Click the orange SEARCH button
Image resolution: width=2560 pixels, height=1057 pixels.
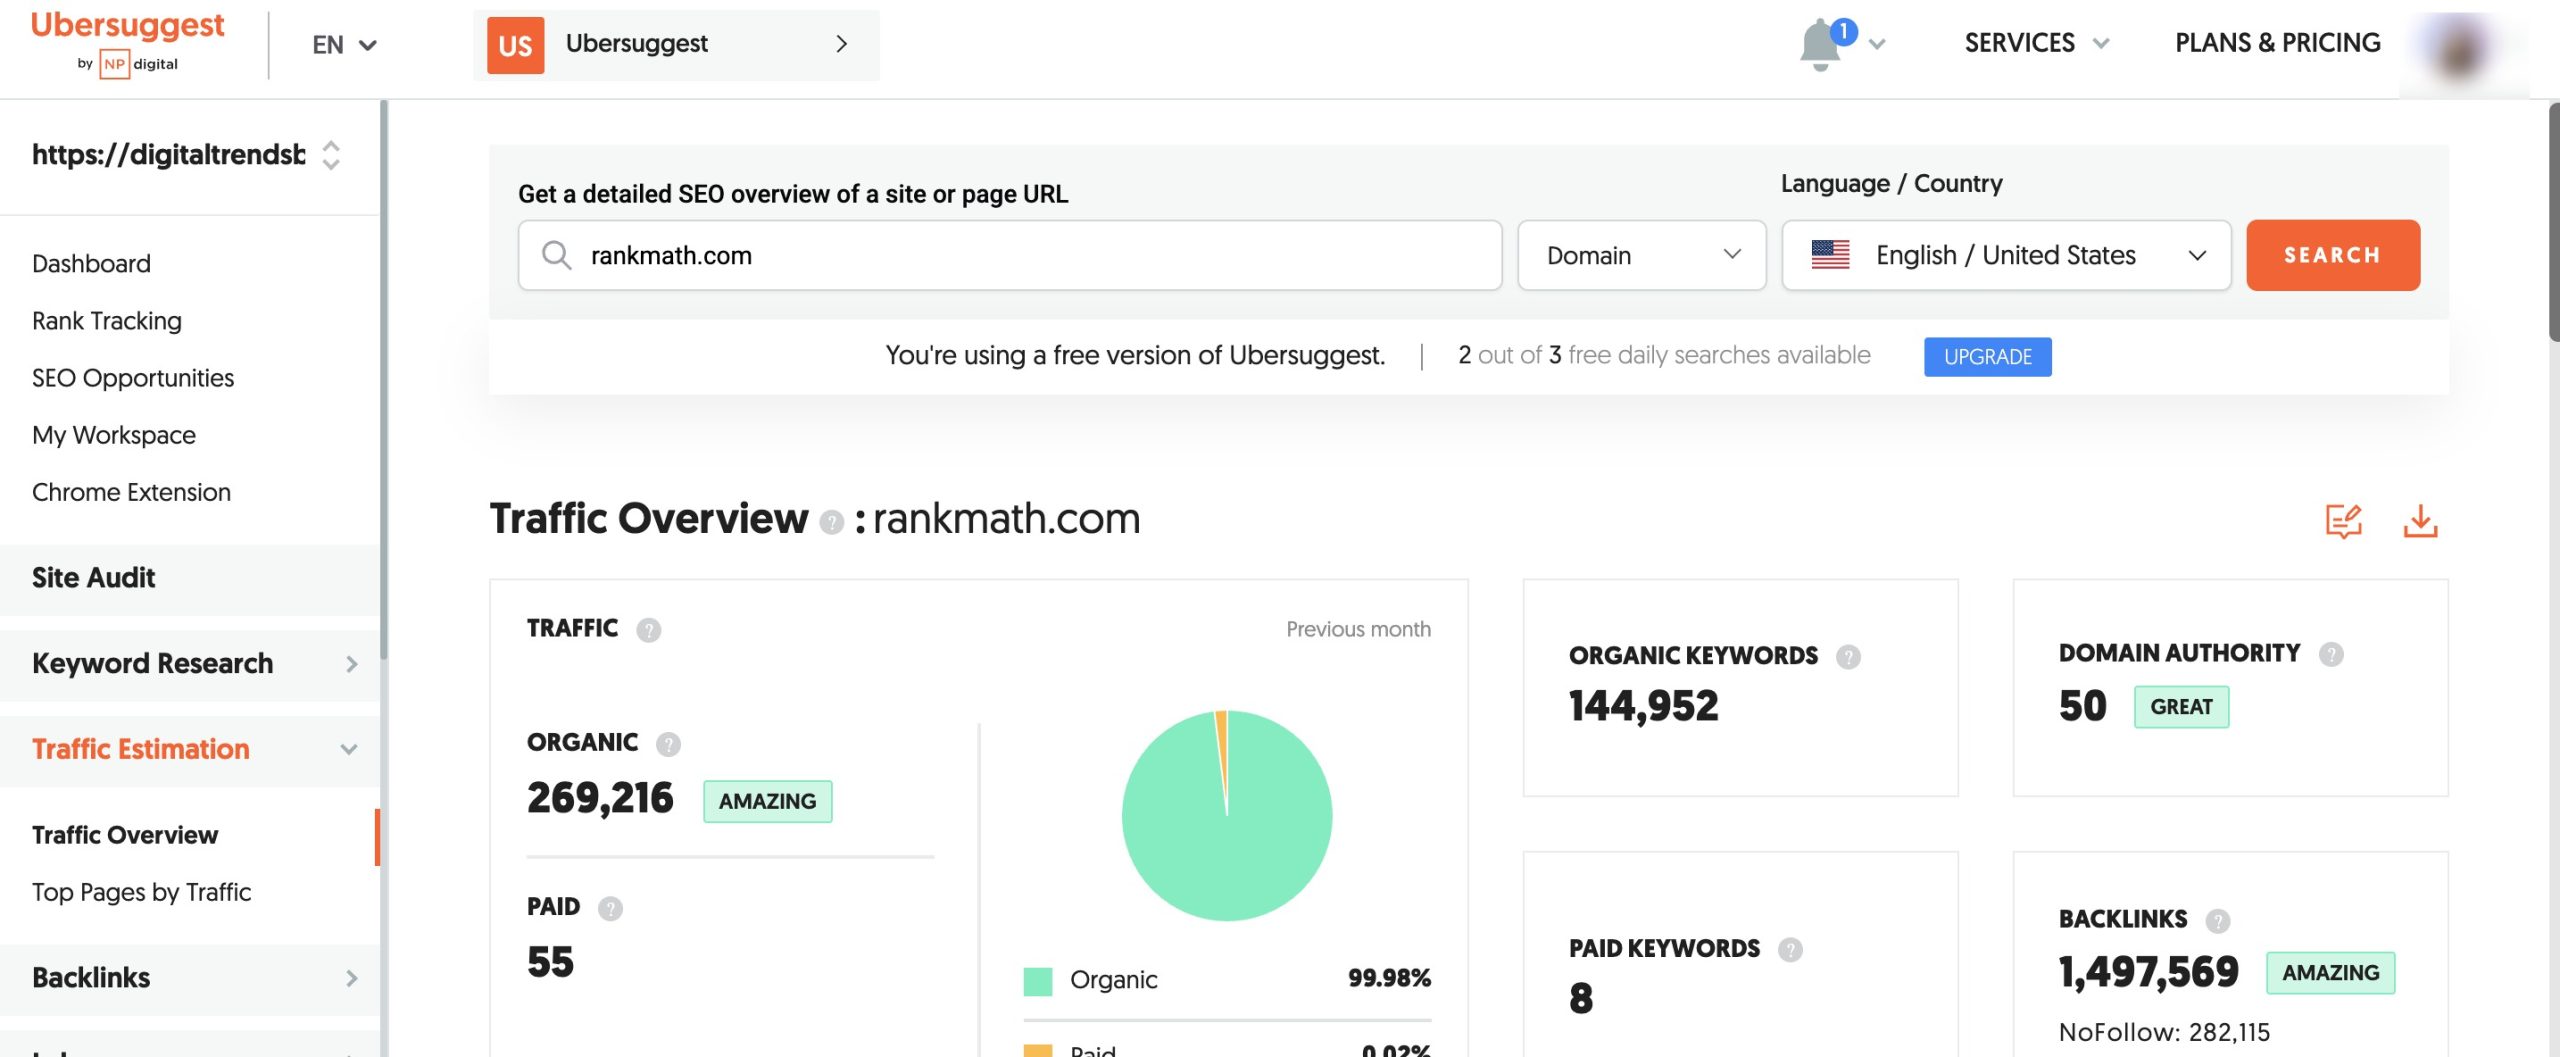point(2332,255)
